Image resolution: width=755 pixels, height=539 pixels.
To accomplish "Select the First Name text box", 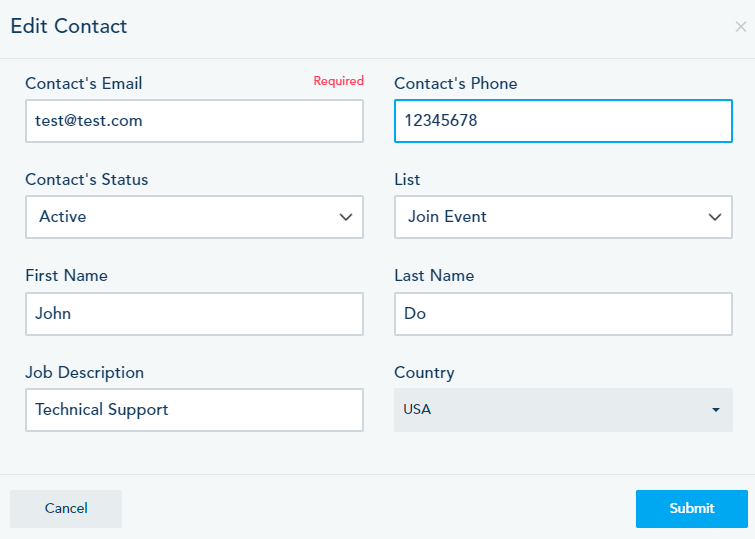I will tap(194, 314).
